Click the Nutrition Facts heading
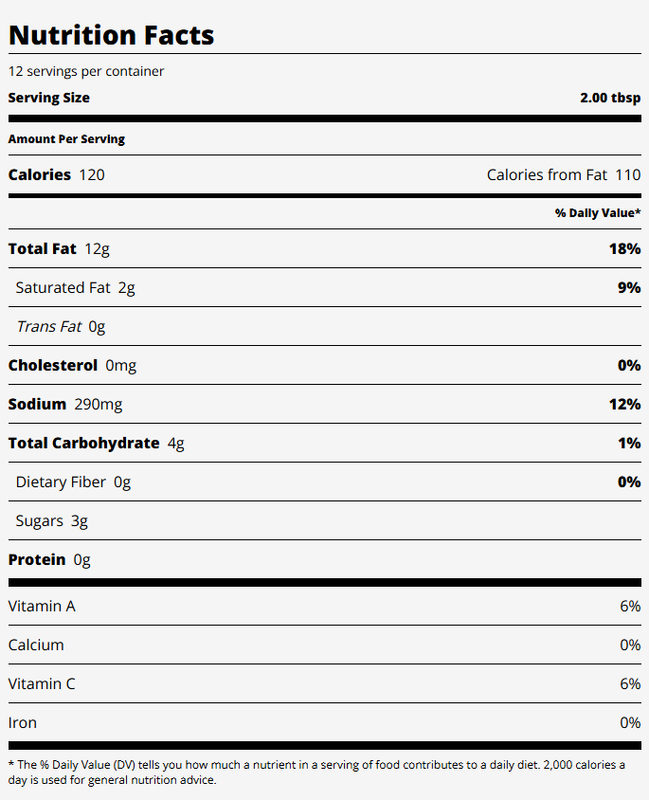This screenshot has width=649, height=800. point(111,35)
